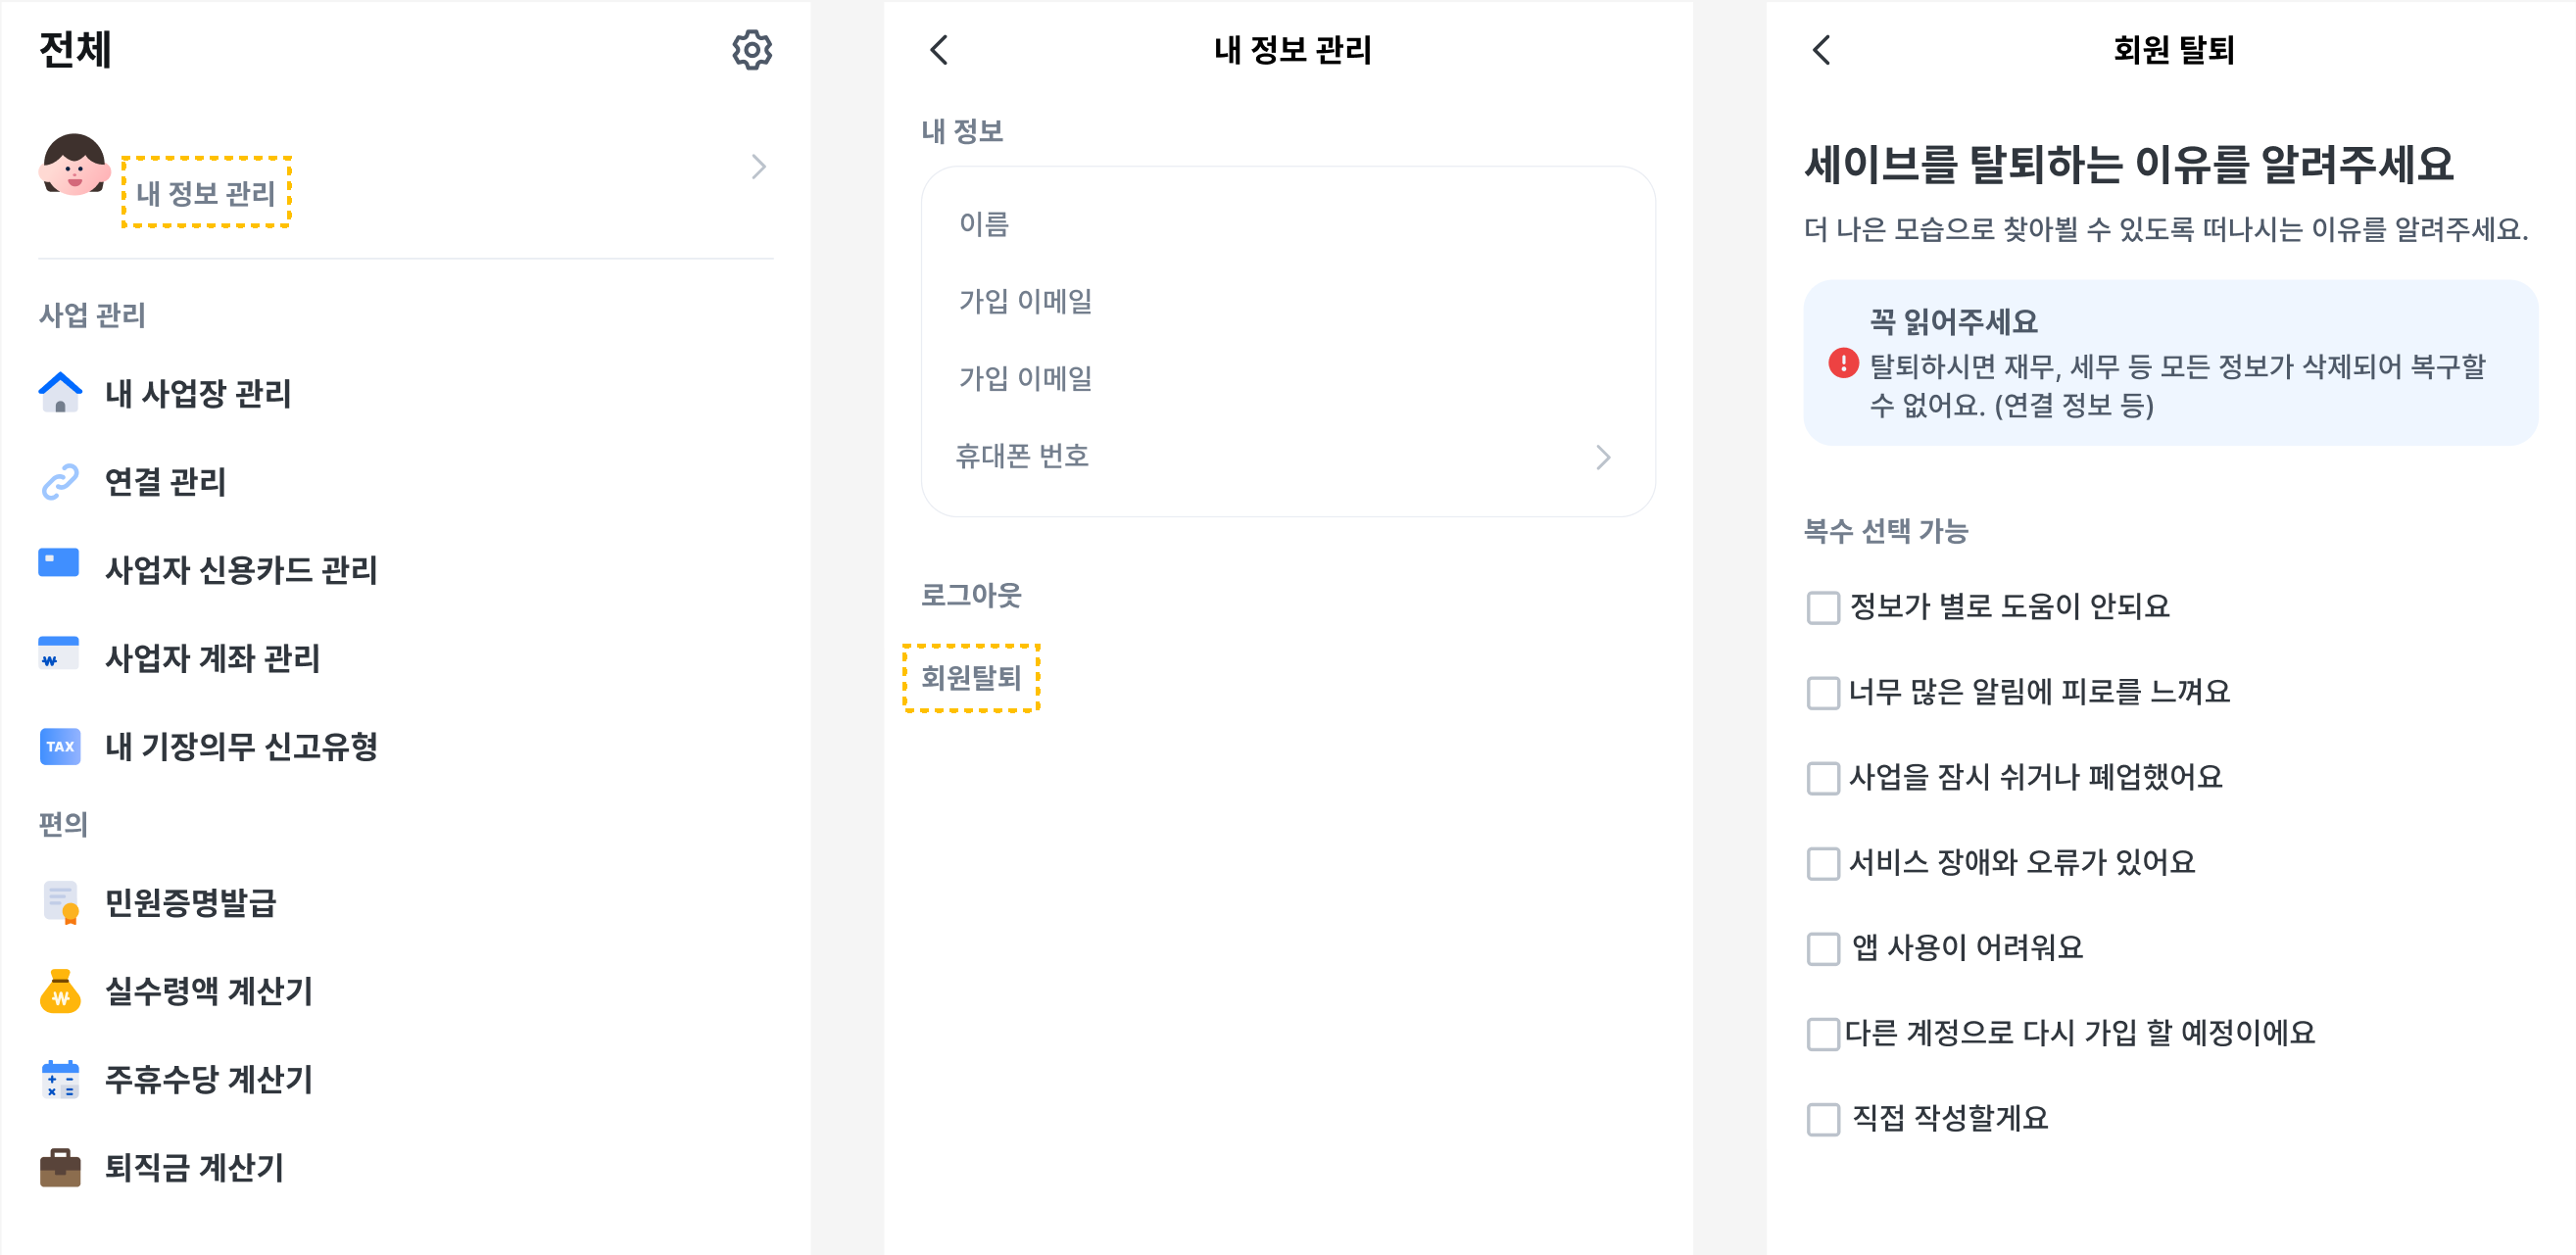Screen dimensions: 2576x1255
Task: Click the 로그아웃 text button
Action: (971, 595)
